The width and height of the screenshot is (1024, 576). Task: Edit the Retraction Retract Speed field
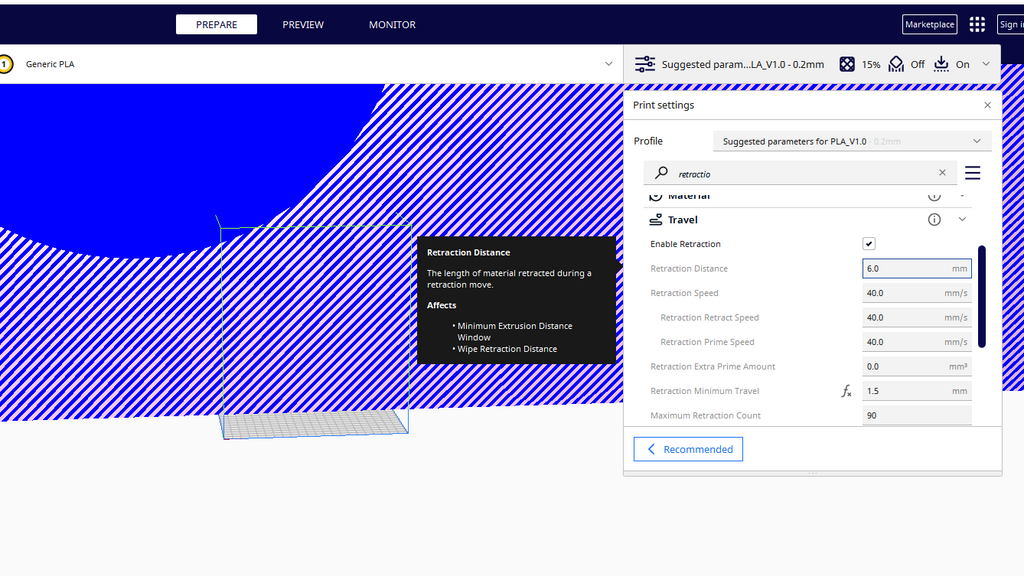[x=917, y=317]
